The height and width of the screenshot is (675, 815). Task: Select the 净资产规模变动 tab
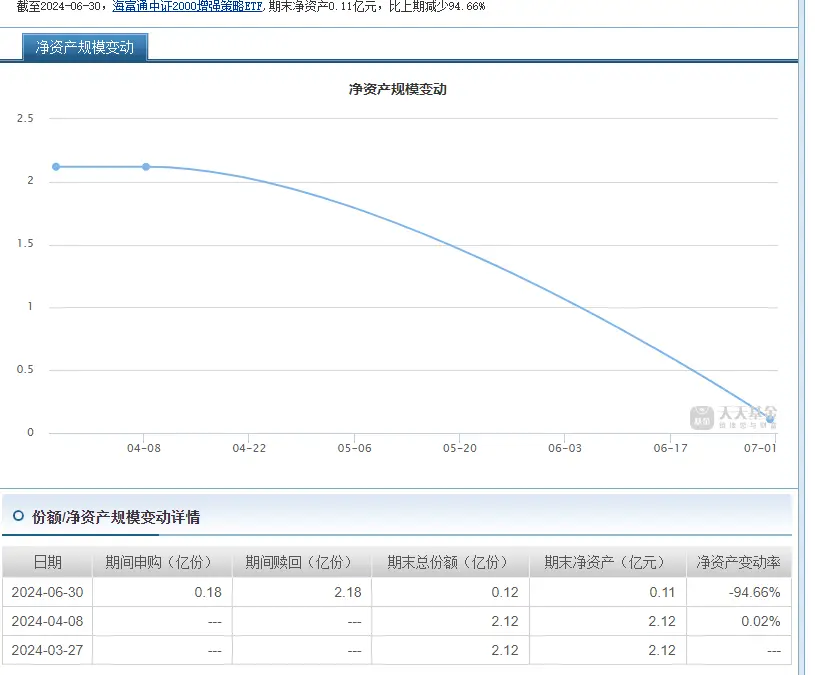click(85, 46)
